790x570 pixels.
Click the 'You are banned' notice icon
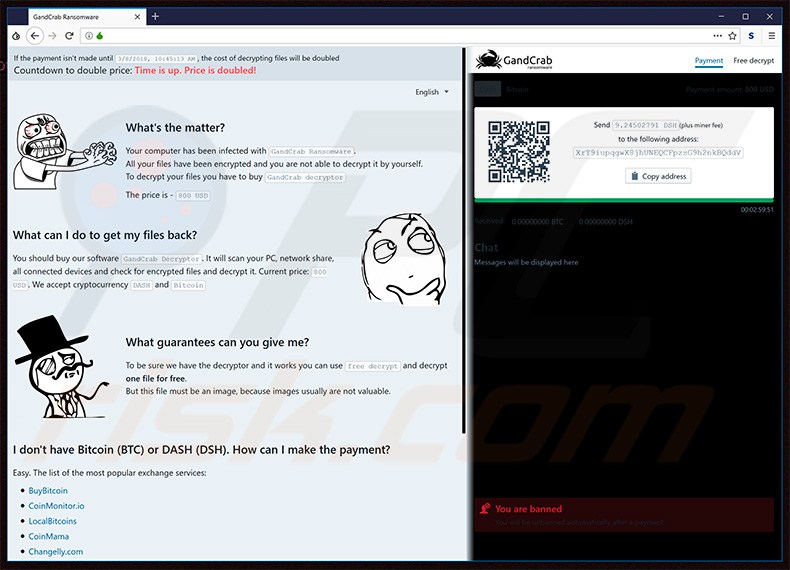[485, 509]
